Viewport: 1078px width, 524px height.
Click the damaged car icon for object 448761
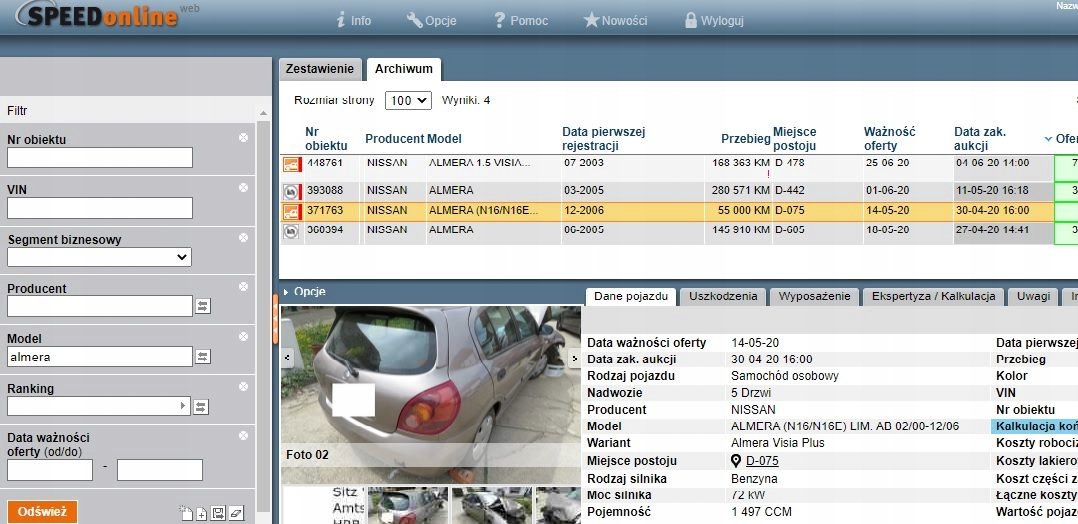[292, 164]
